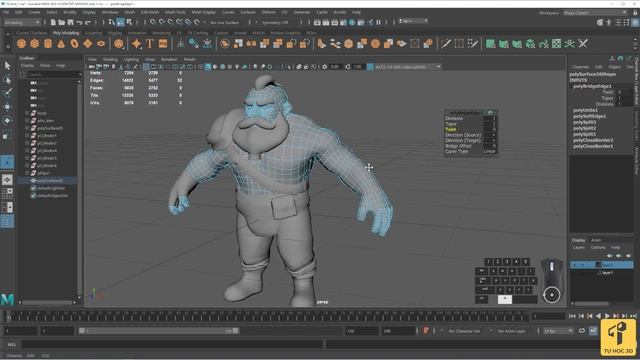Image resolution: width=640 pixels, height=360 pixels.
Task: Click the SVG shelf icon
Action: (163, 43)
